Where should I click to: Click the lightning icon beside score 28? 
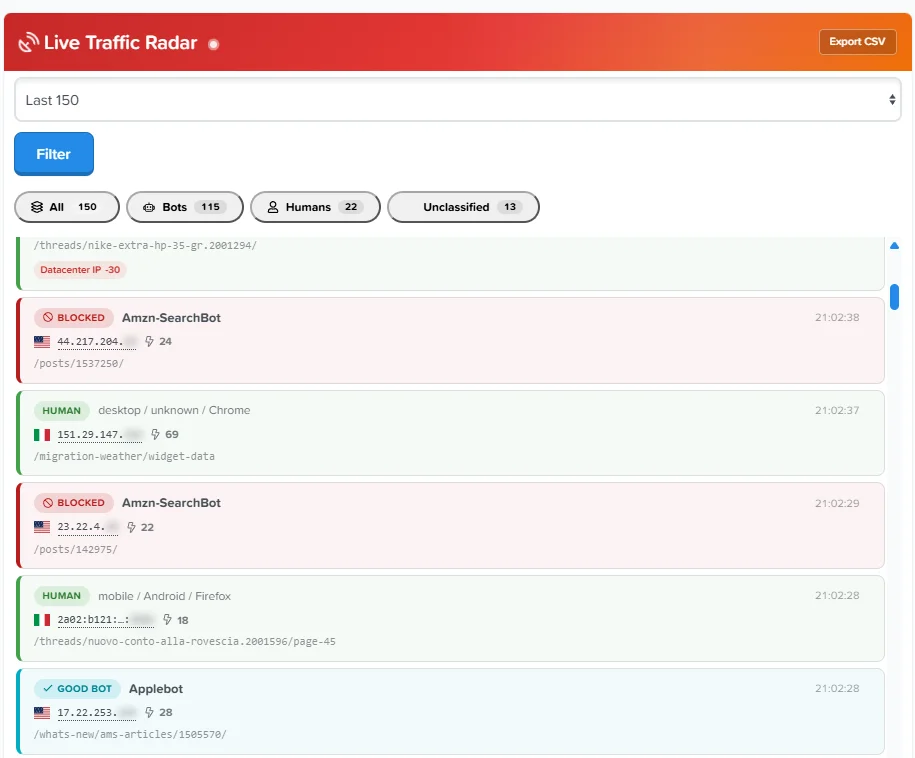[149, 712]
